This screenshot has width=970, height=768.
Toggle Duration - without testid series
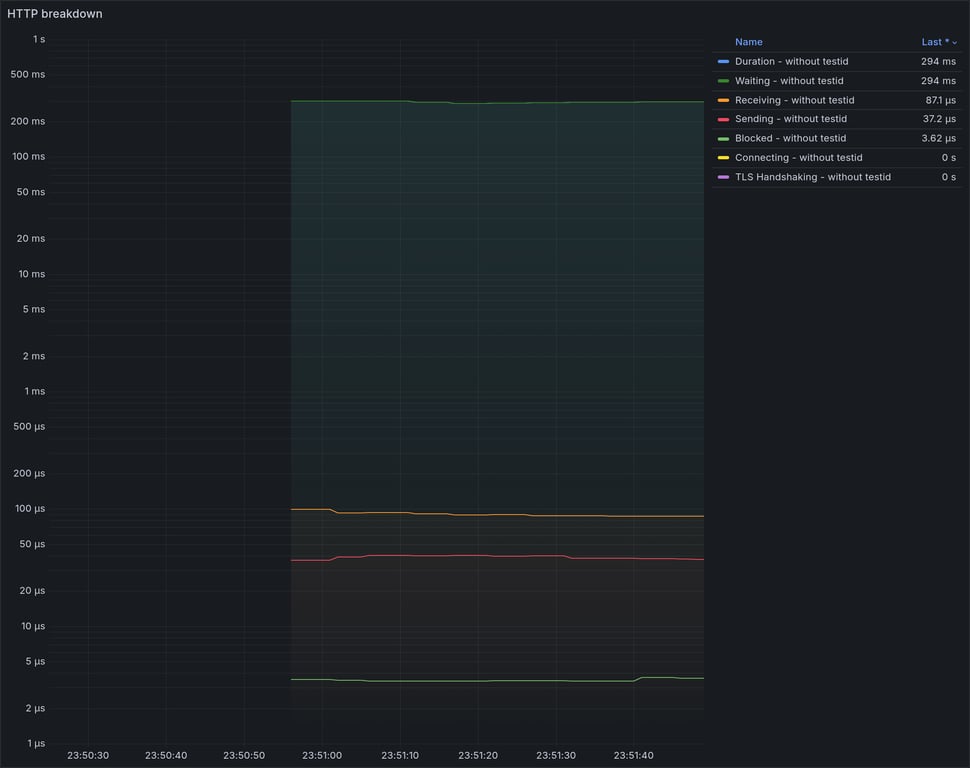pos(791,61)
